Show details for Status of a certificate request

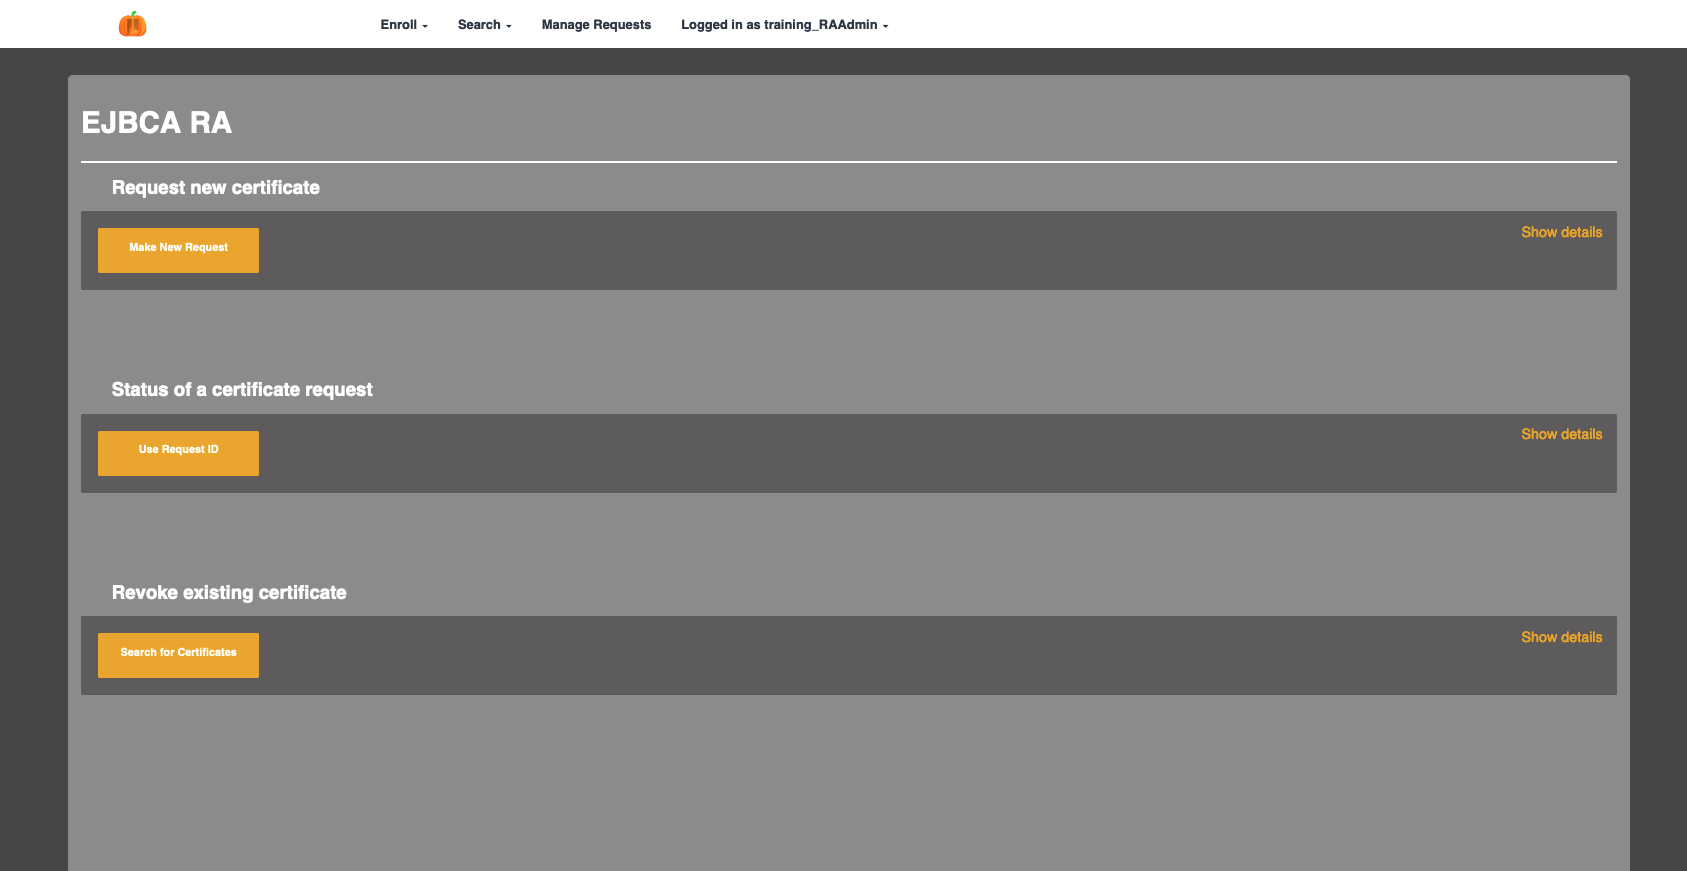click(1561, 434)
